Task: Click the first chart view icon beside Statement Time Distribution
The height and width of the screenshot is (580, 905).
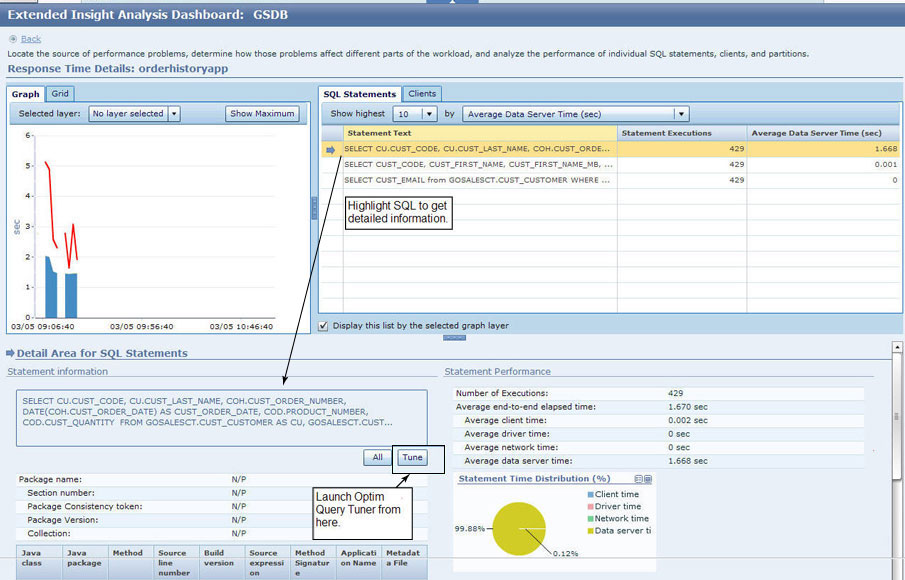Action: [x=638, y=479]
